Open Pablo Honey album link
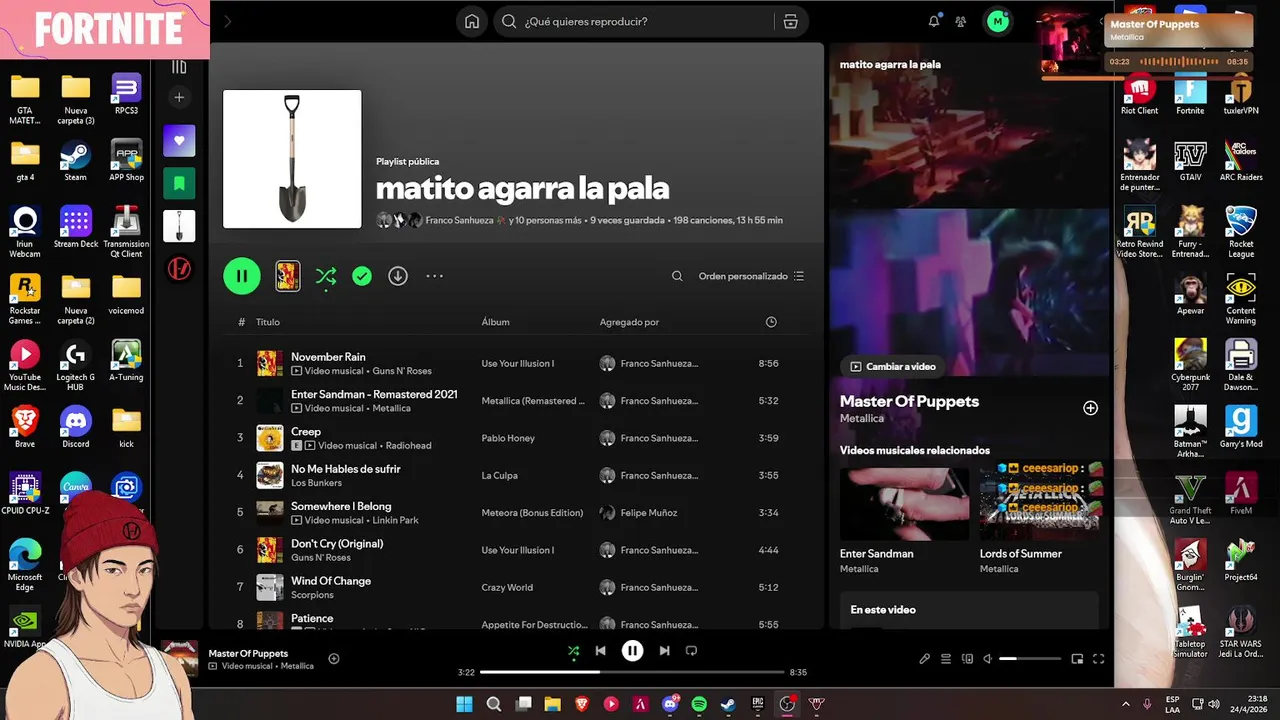This screenshot has height=720, width=1280. tap(508, 438)
